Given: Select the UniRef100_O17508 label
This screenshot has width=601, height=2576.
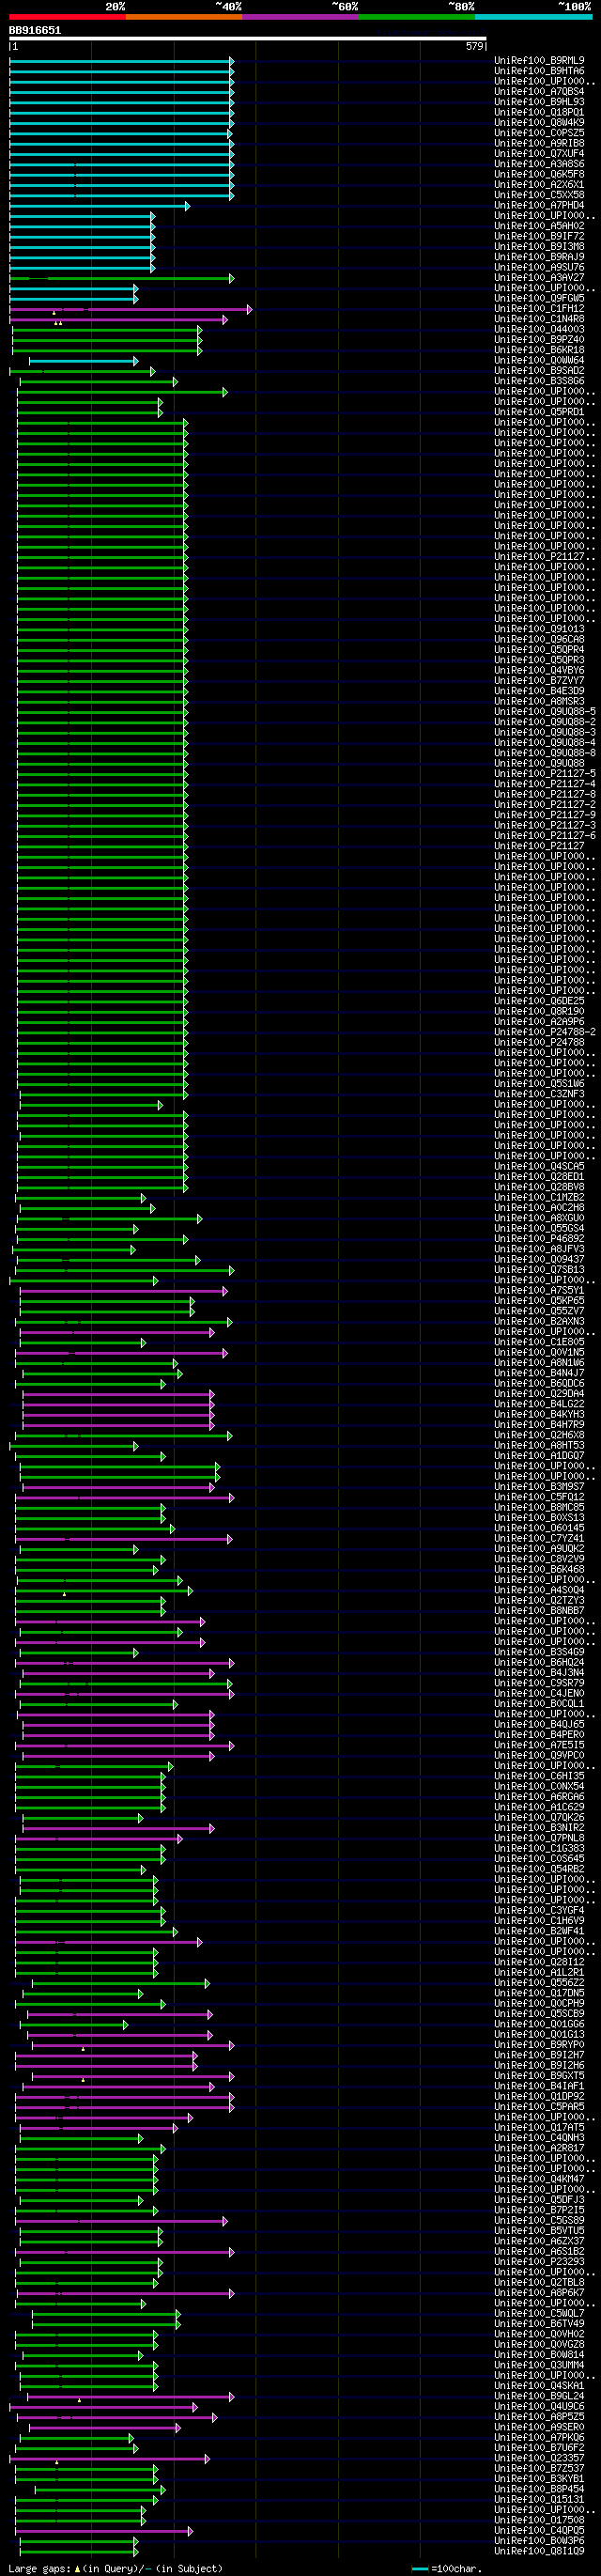Looking at the screenshot, I should tap(539, 2520).
